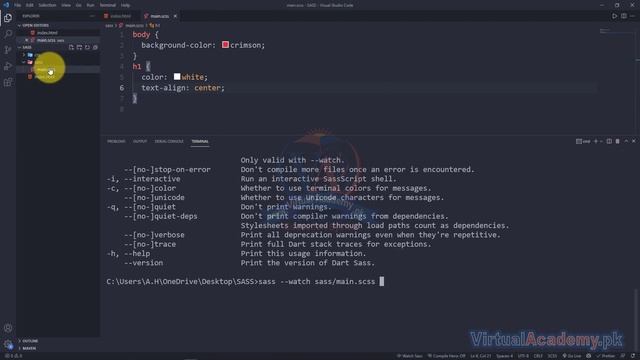Open the Manage gear icon
The height and width of the screenshot is (360, 640).
point(8,344)
